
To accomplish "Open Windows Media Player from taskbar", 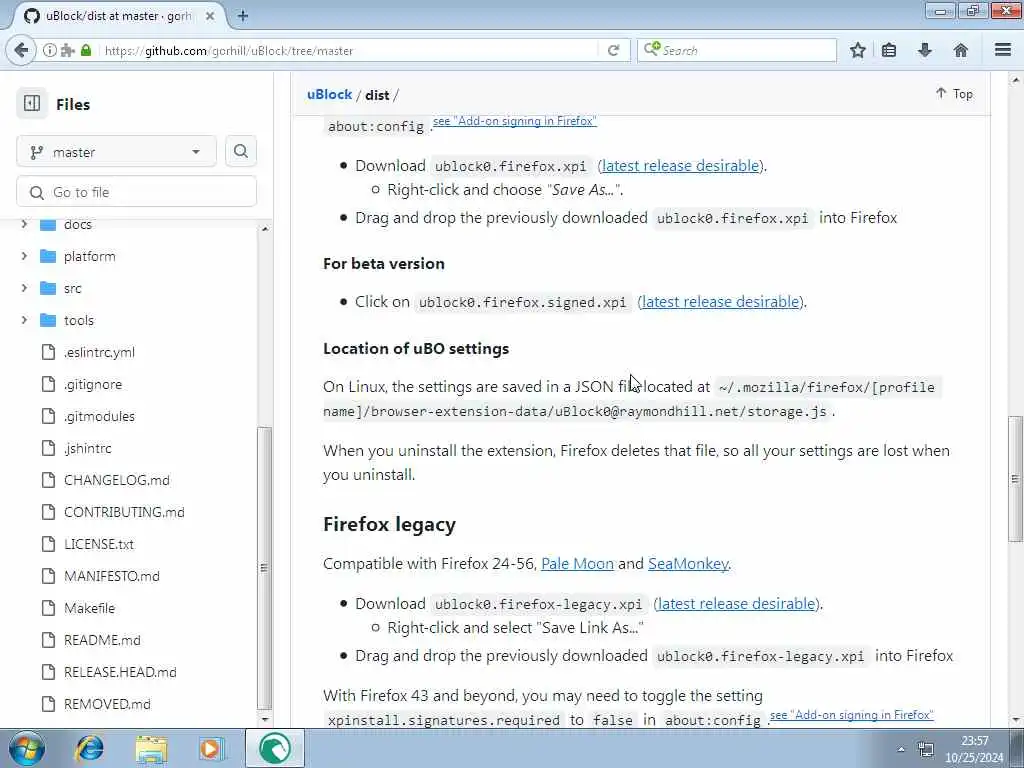I will pyautogui.click(x=211, y=748).
